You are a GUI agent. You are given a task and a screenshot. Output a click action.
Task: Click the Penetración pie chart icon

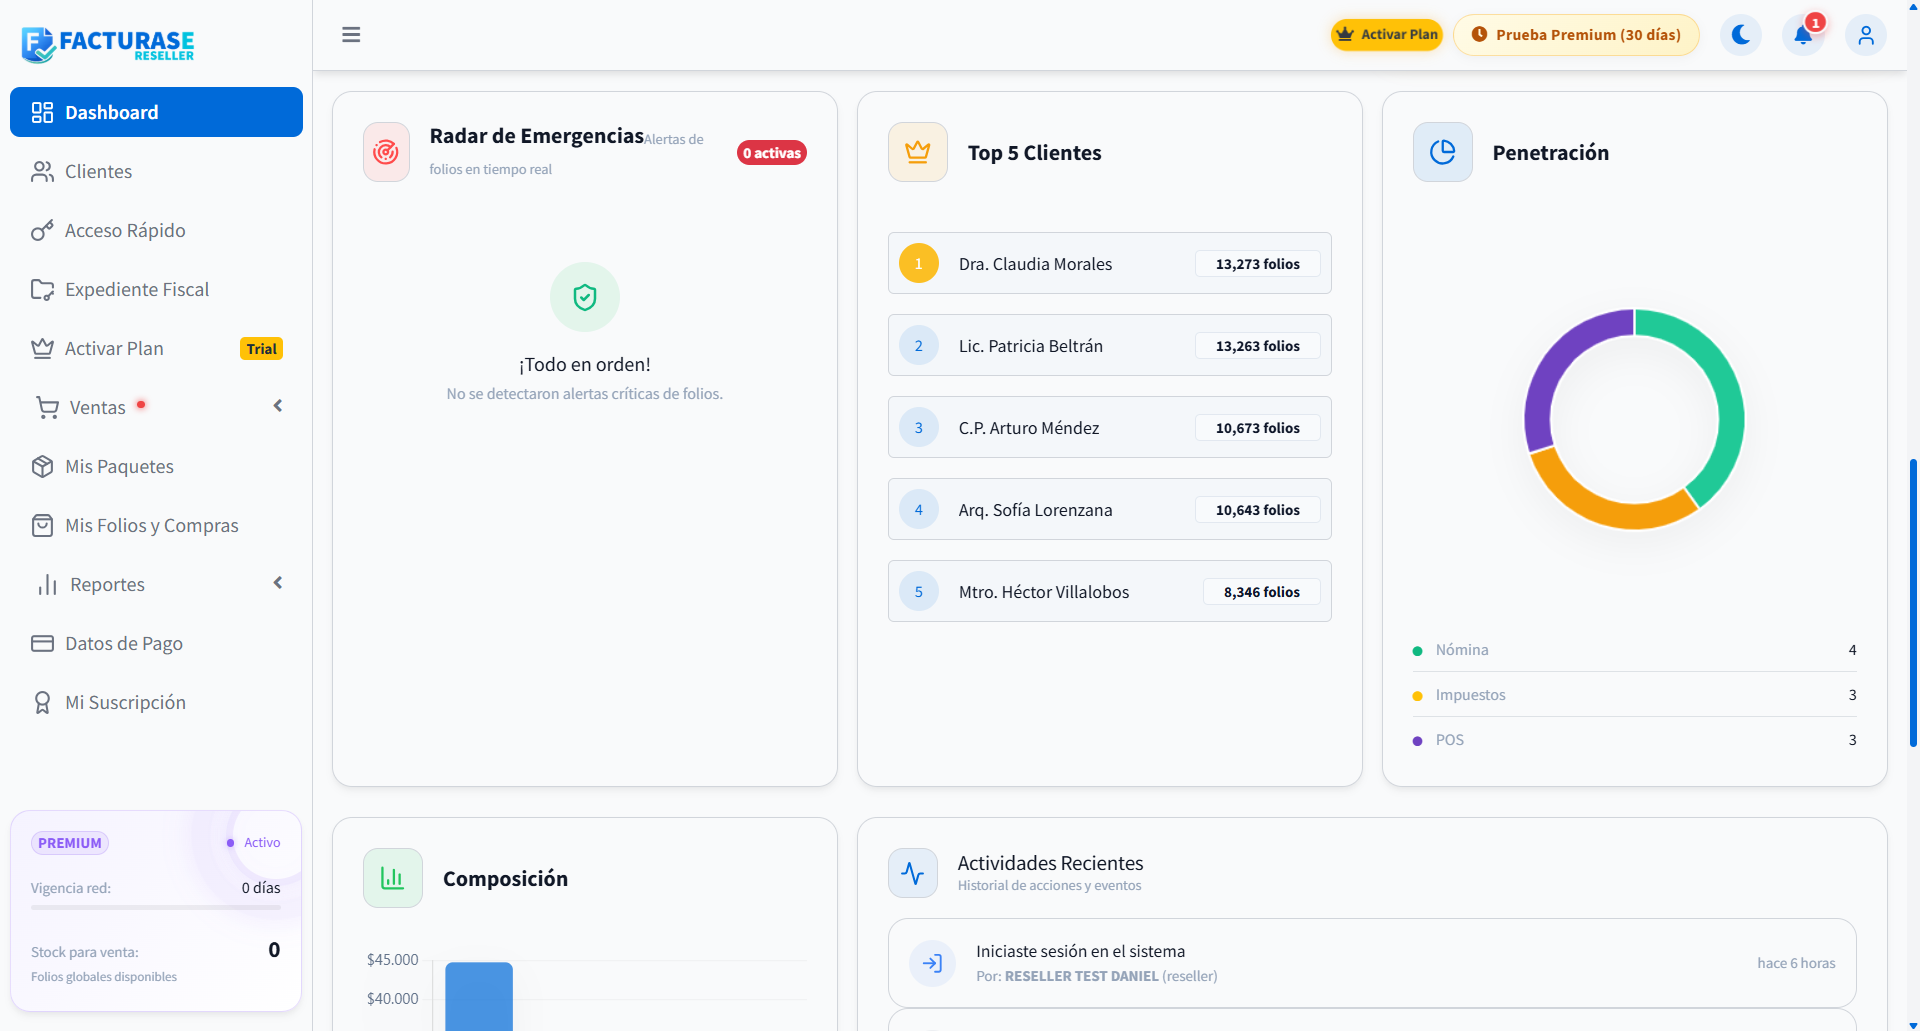tap(1443, 152)
